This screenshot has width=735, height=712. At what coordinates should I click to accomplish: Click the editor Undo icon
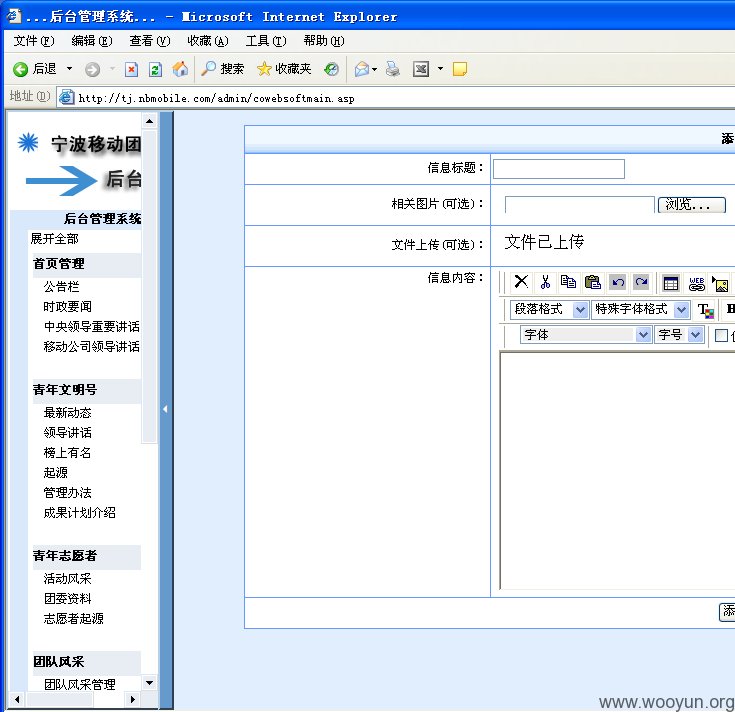(x=618, y=282)
